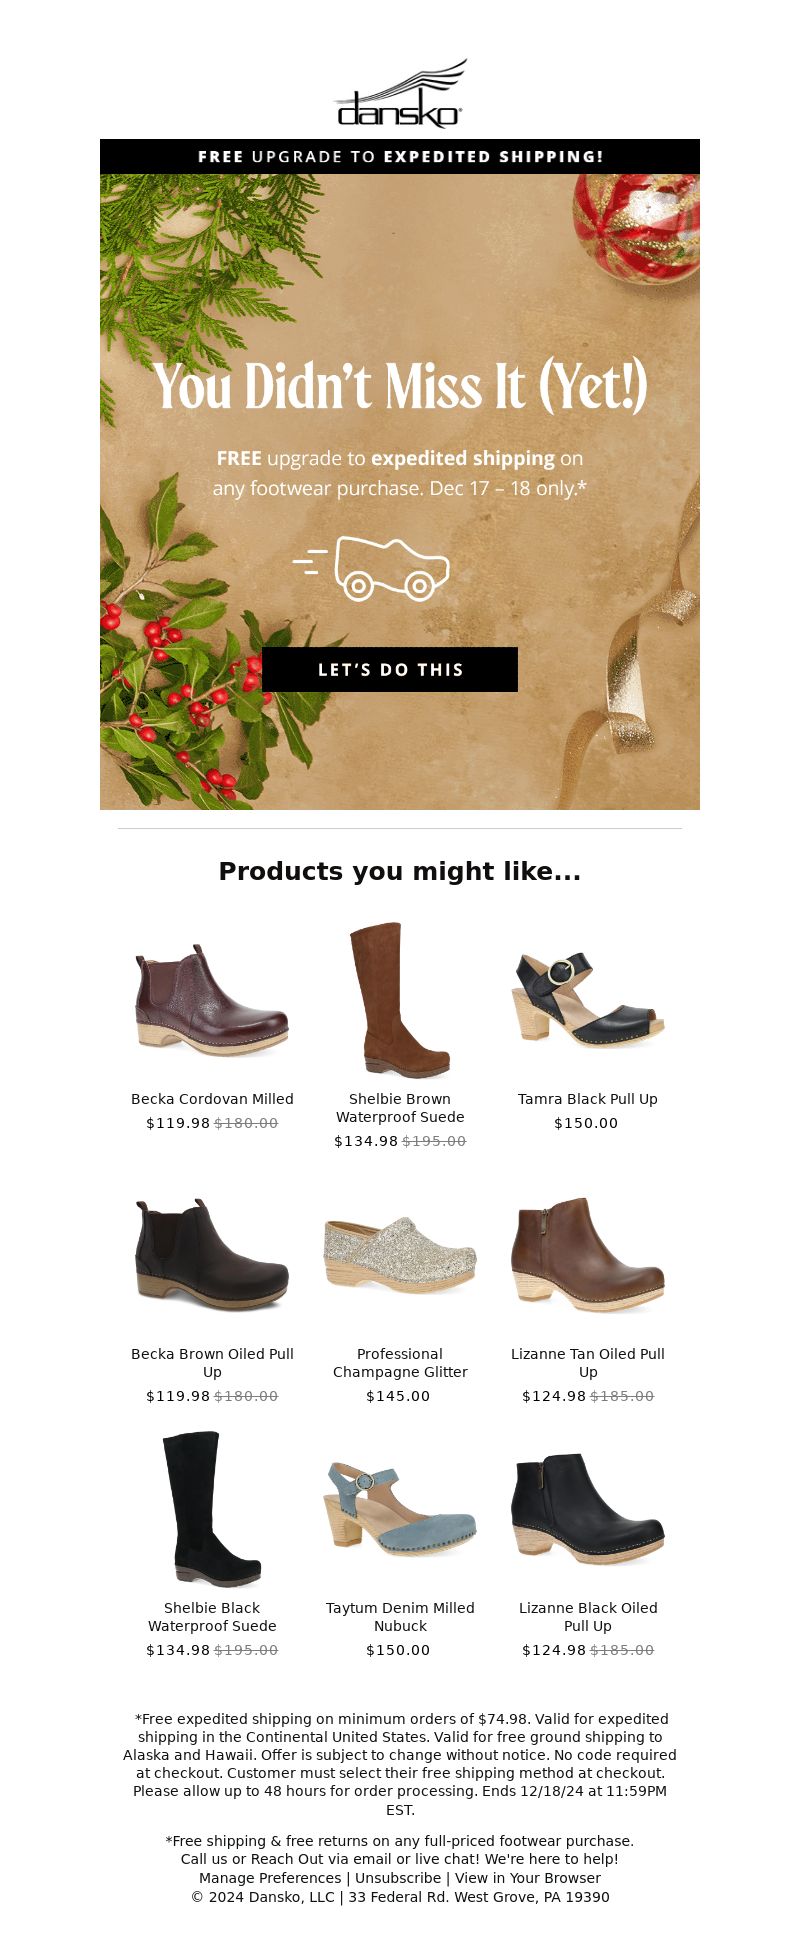Open the Becka Brown Oiled Pull Up image

[212, 1255]
